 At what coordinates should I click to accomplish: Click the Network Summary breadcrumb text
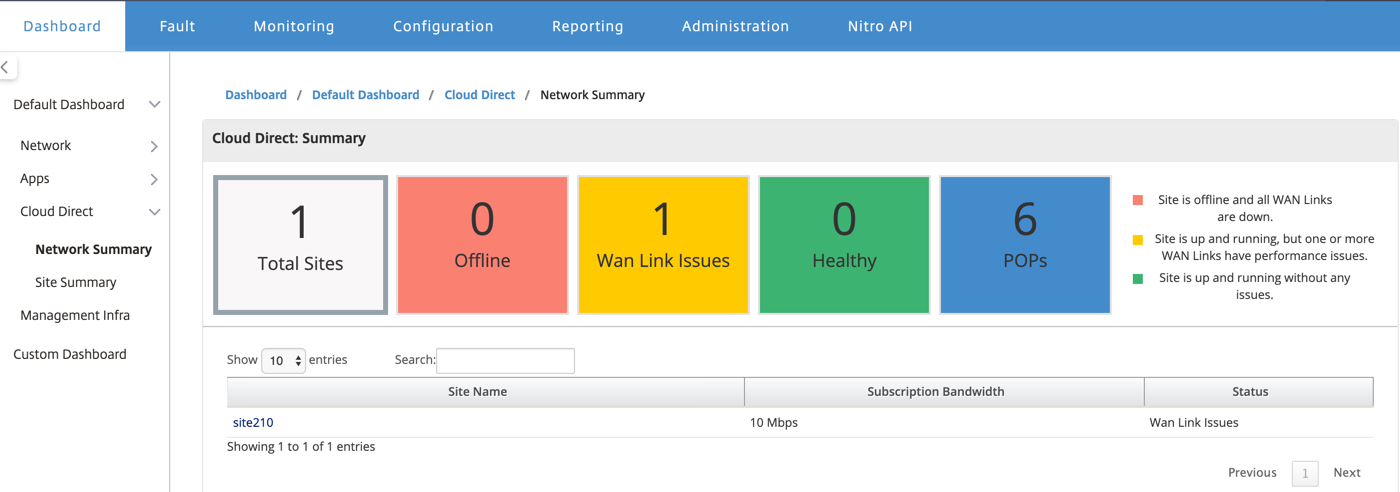592,95
